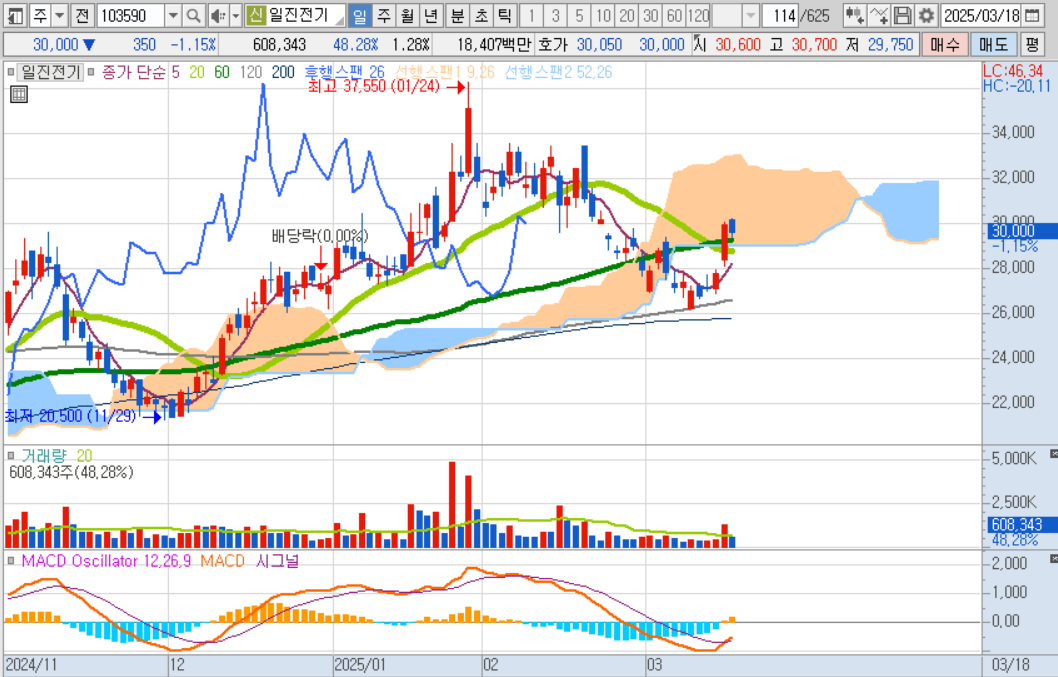The image size is (1058, 677).
Task: Click the 종가 단순 moving average label
Action: tap(134, 72)
